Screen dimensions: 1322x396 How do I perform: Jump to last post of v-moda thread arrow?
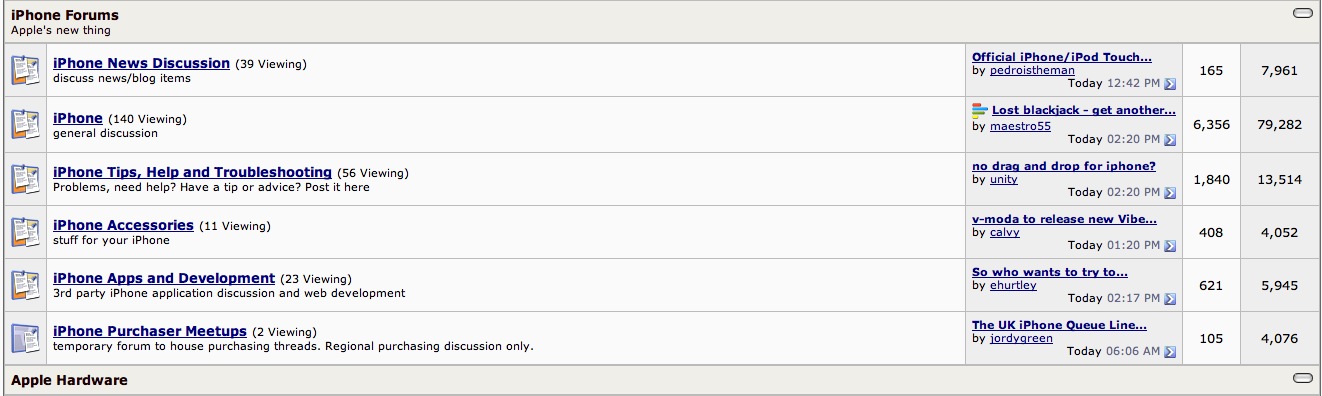[1170, 246]
